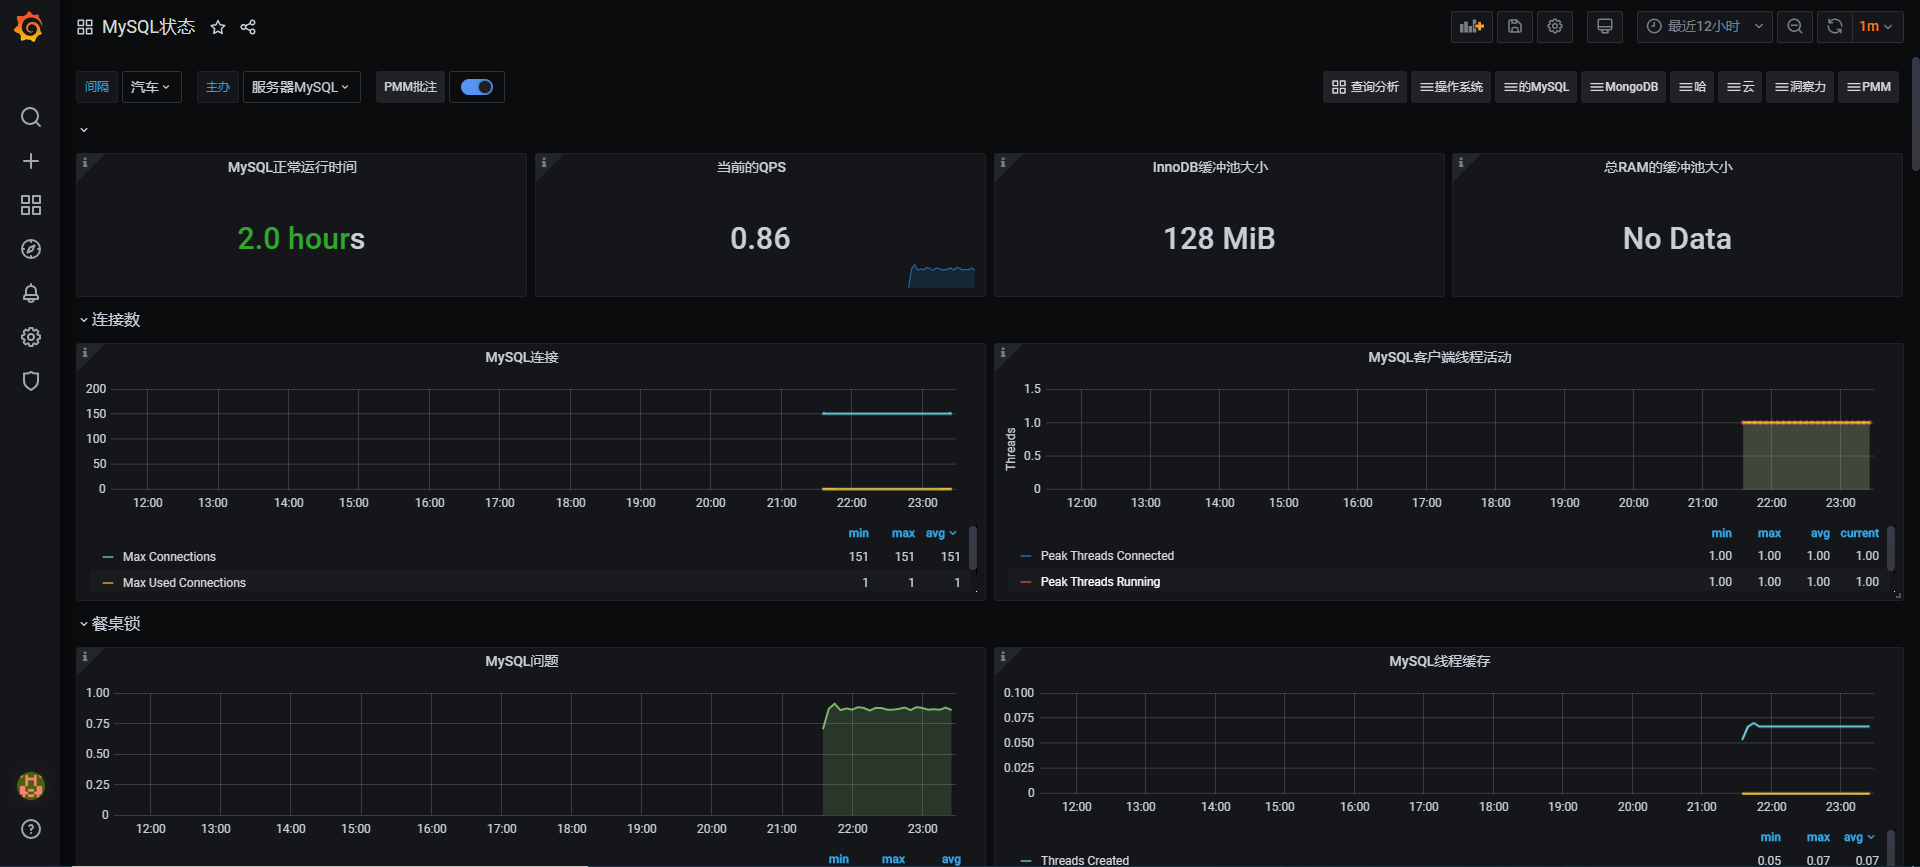
Task: Sort MySQL连接 legend by avg
Action: click(x=941, y=533)
